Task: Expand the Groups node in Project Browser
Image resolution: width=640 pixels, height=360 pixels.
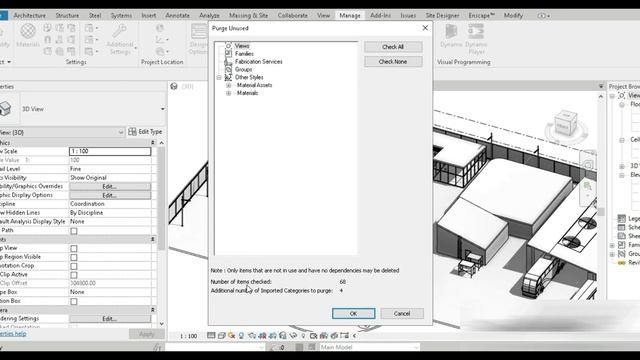Action: coord(612,254)
